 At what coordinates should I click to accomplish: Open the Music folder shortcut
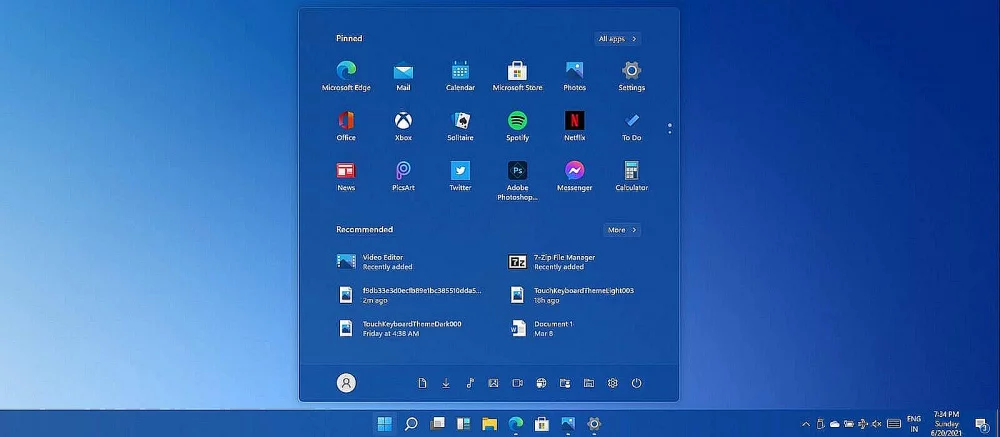470,383
